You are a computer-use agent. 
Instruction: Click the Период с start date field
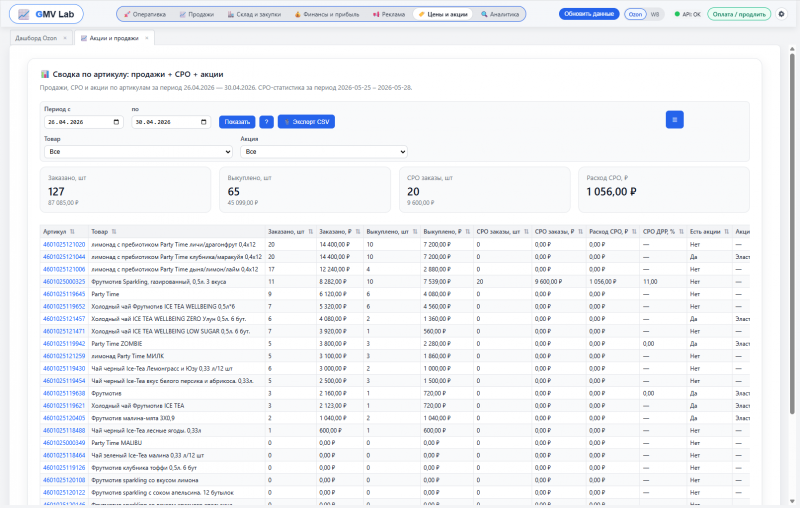point(84,122)
